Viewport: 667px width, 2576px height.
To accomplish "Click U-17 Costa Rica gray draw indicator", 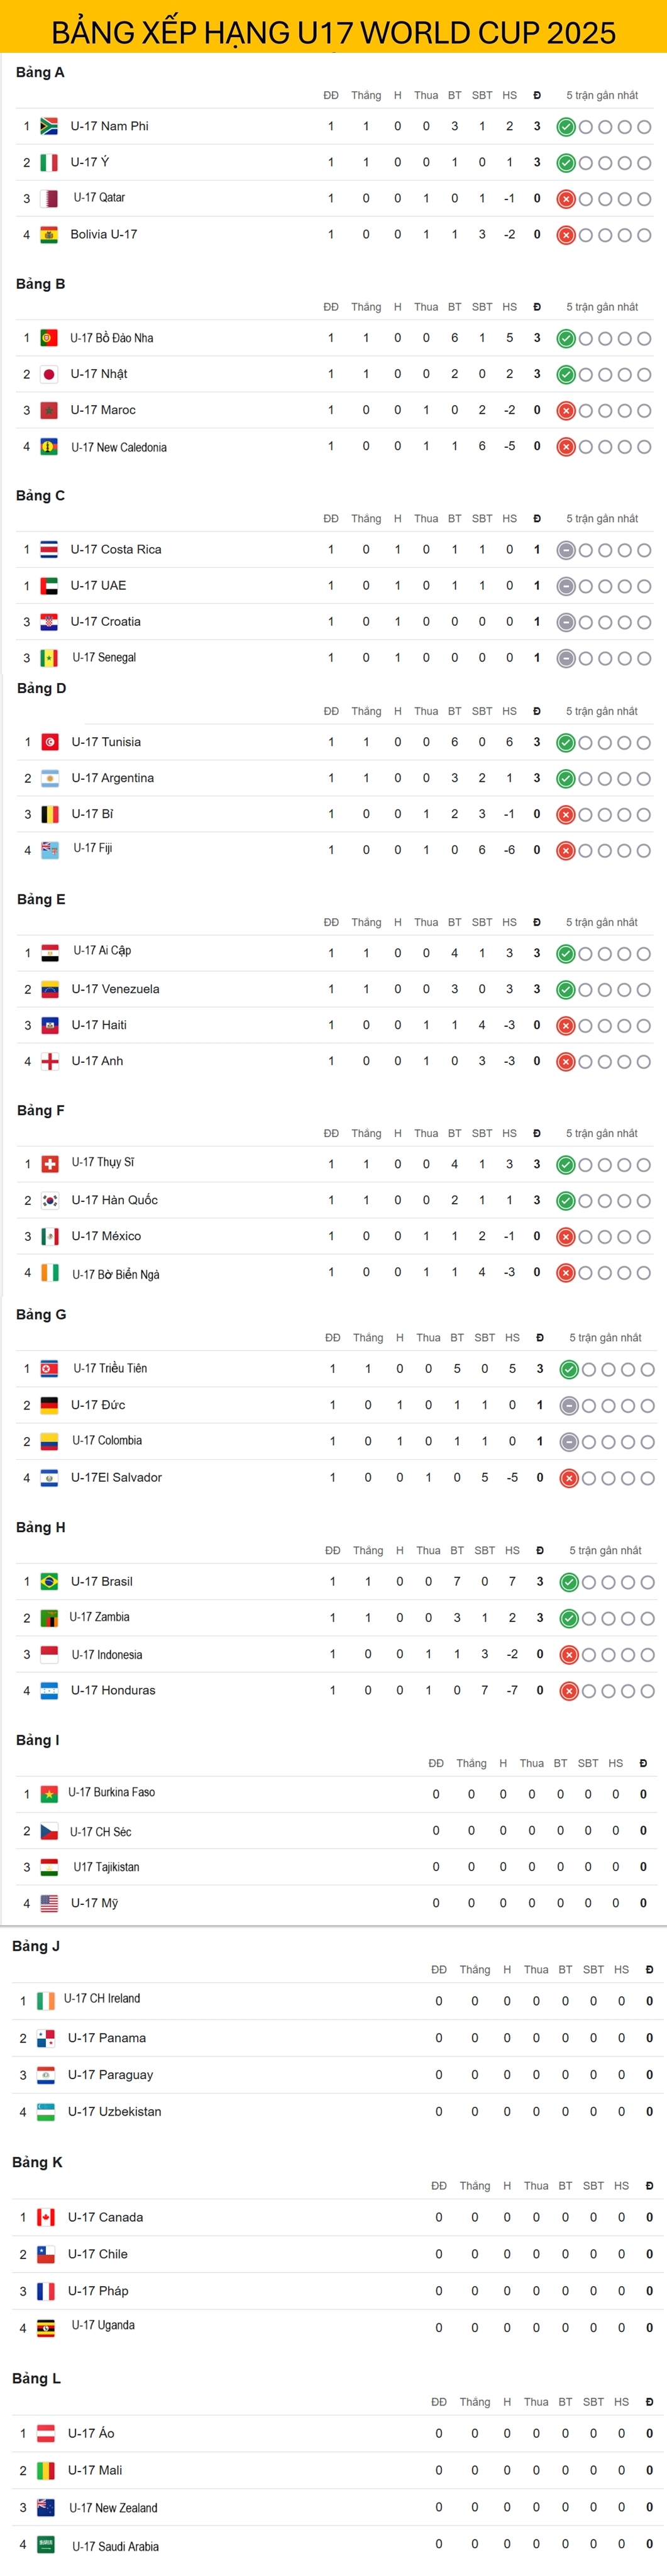I will coord(566,550).
